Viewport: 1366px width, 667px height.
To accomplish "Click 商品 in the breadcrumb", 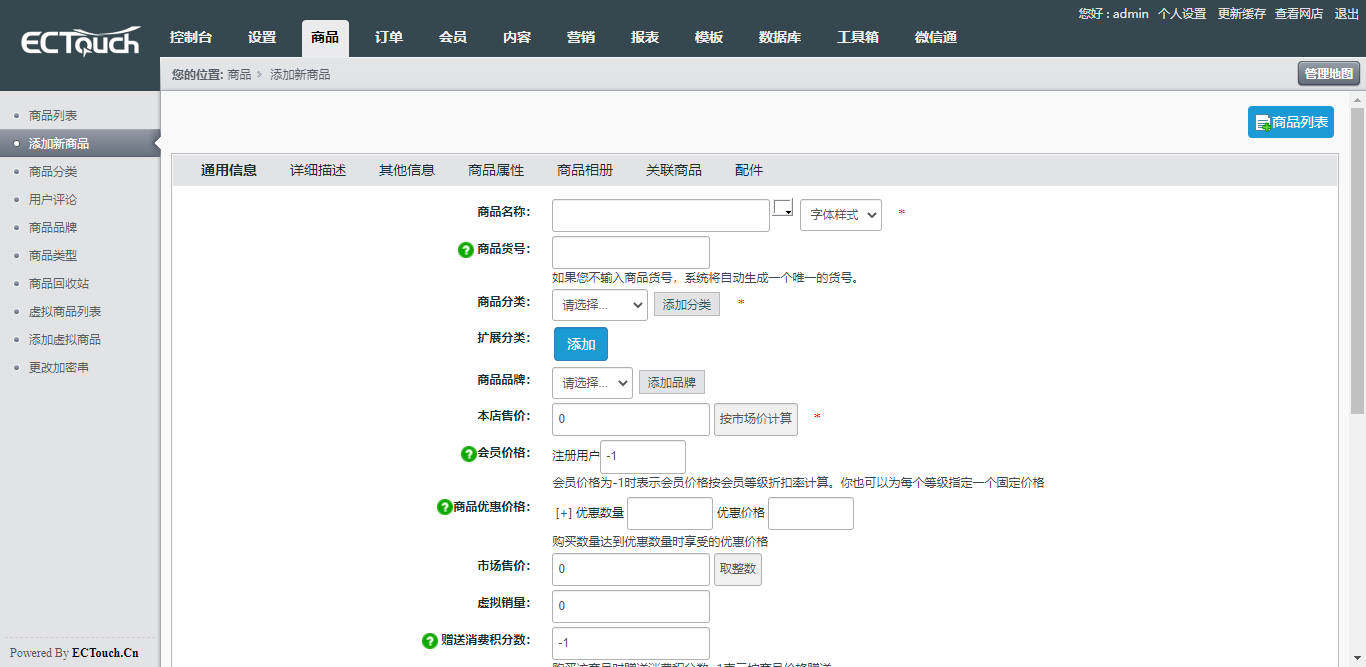I will pos(239,74).
